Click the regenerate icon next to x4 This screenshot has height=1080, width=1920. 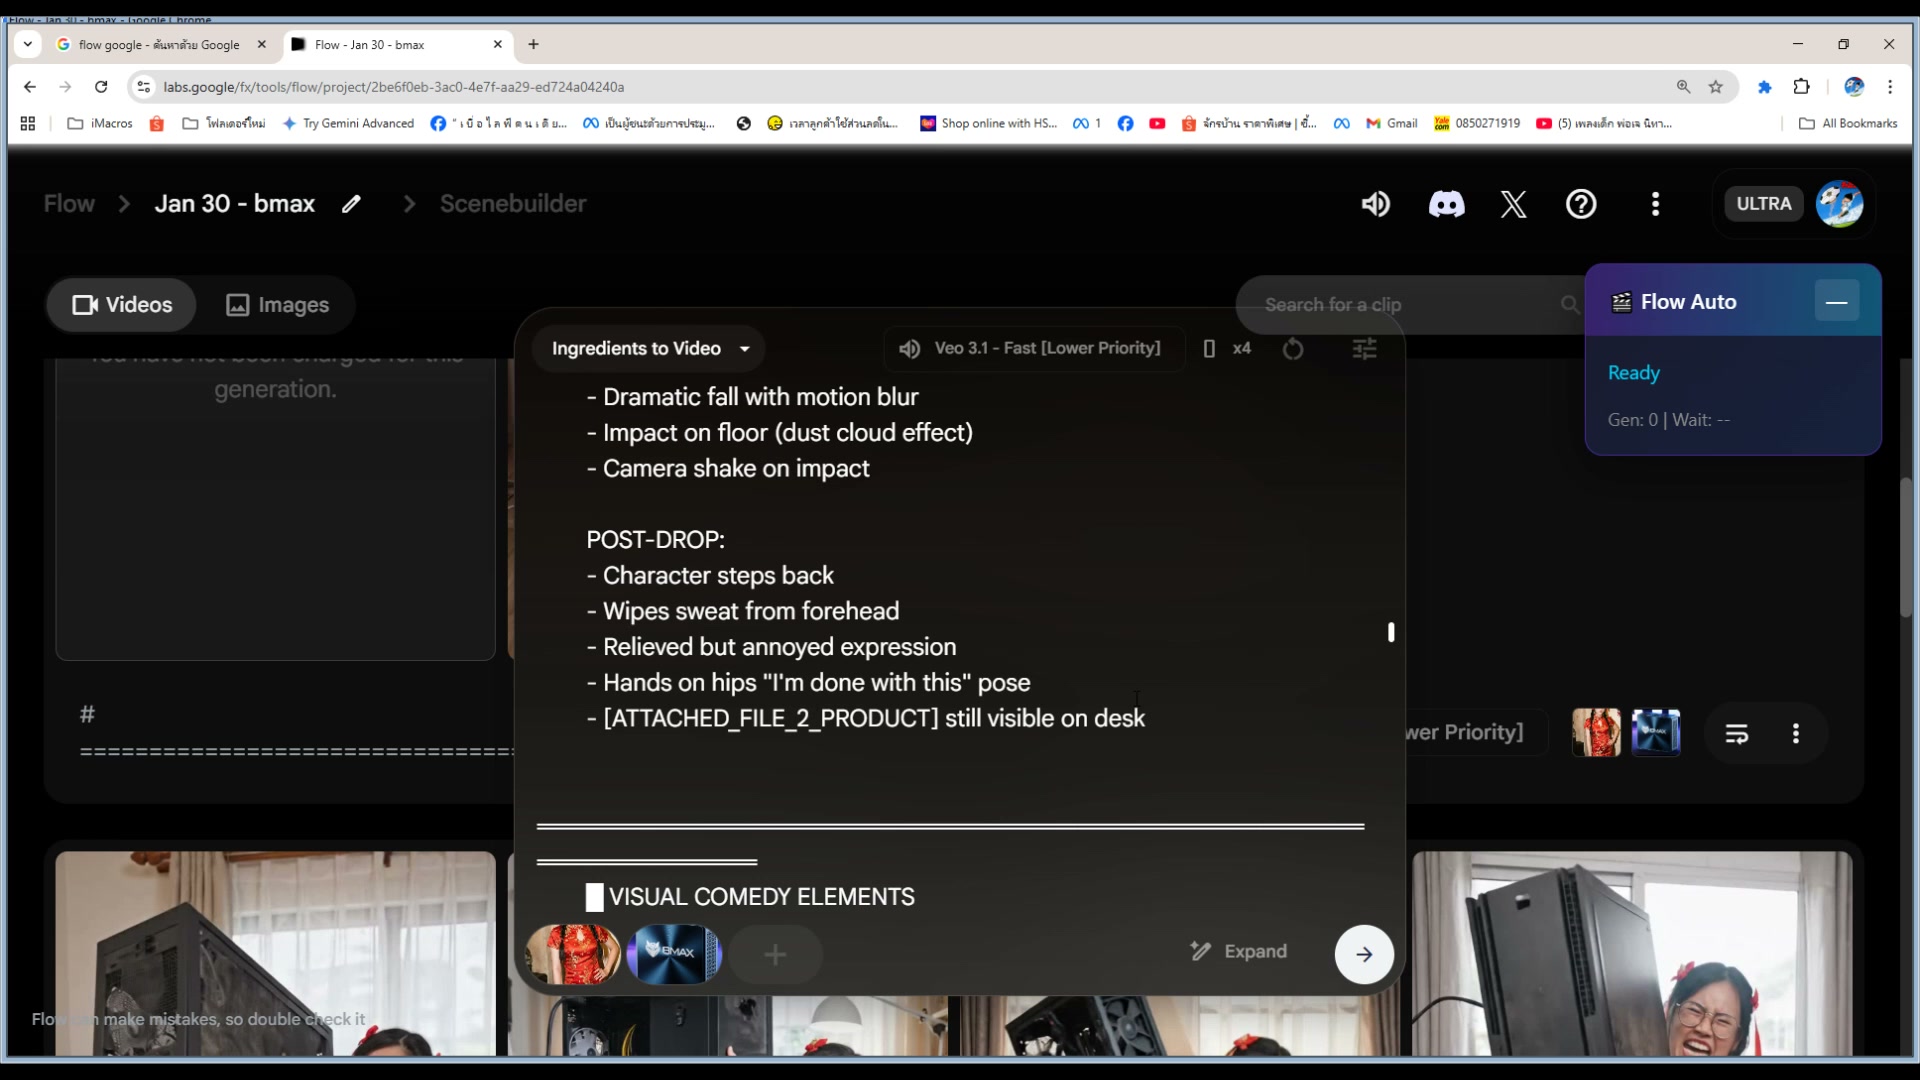1292,349
